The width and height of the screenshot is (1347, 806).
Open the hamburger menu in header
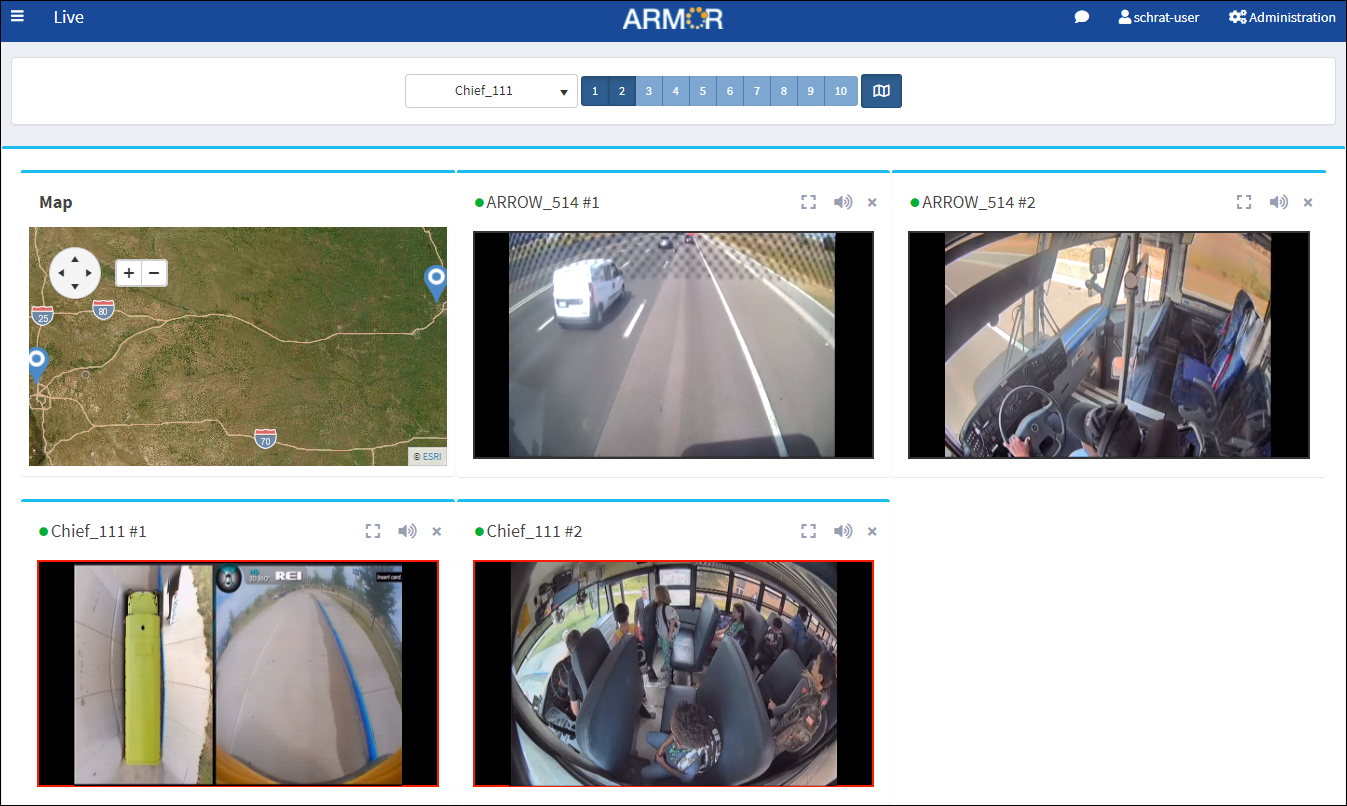pos(17,17)
